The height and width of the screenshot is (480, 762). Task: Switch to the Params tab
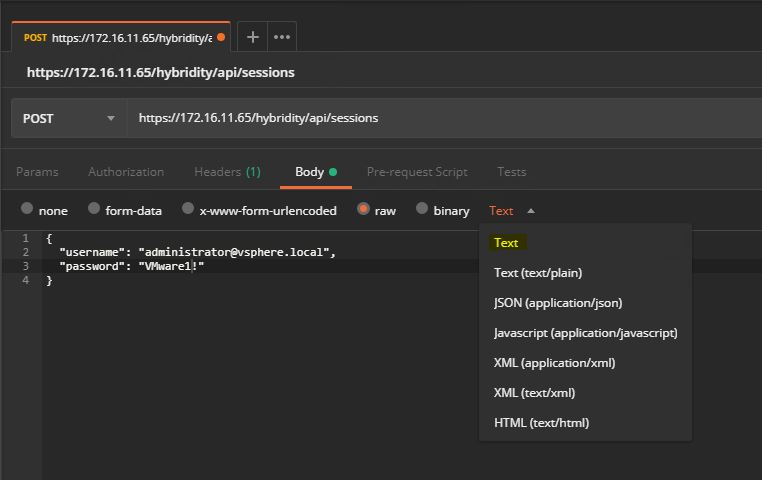(x=37, y=172)
